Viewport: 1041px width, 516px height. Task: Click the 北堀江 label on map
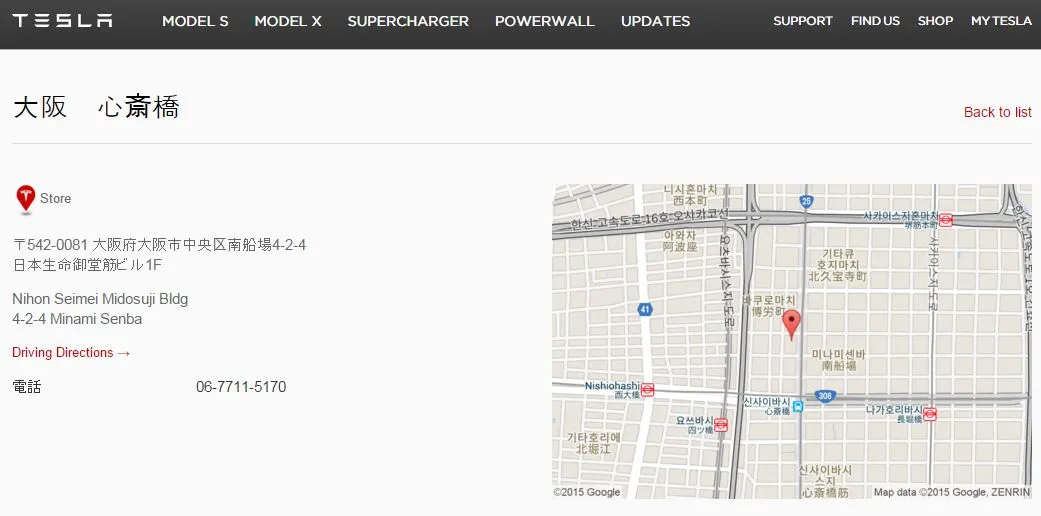point(593,449)
